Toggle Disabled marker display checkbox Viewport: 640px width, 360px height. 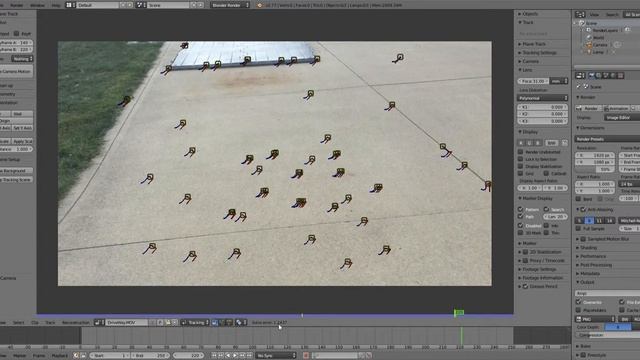[x=520, y=225]
